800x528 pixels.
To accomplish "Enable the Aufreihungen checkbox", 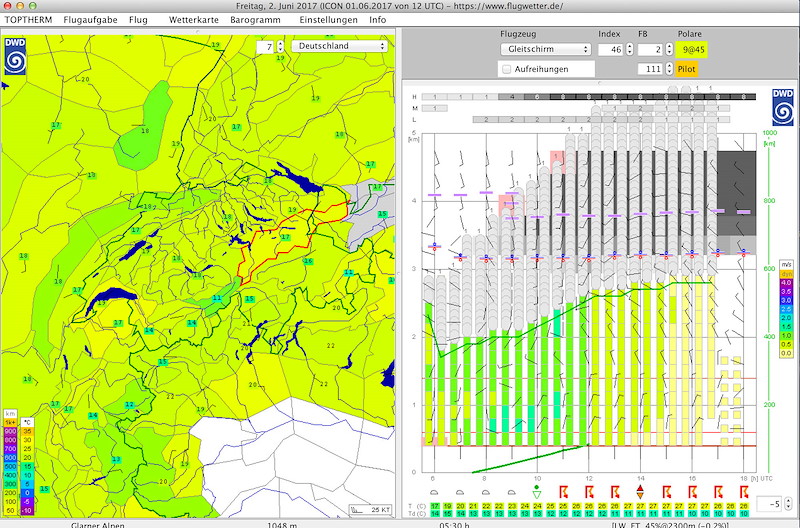I will tap(506, 69).
